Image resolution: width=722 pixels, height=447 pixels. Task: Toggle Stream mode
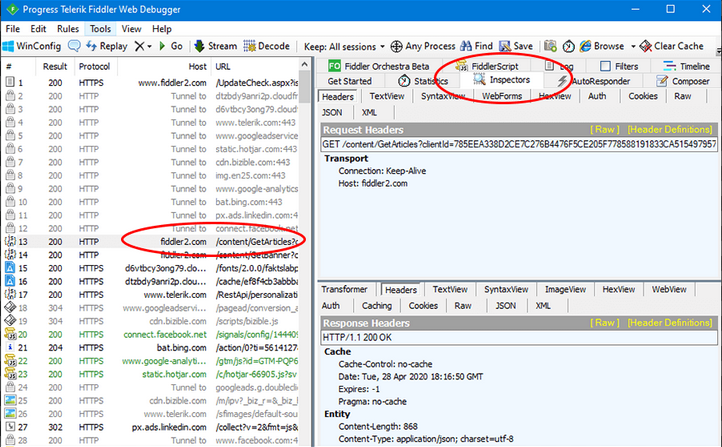point(215,46)
